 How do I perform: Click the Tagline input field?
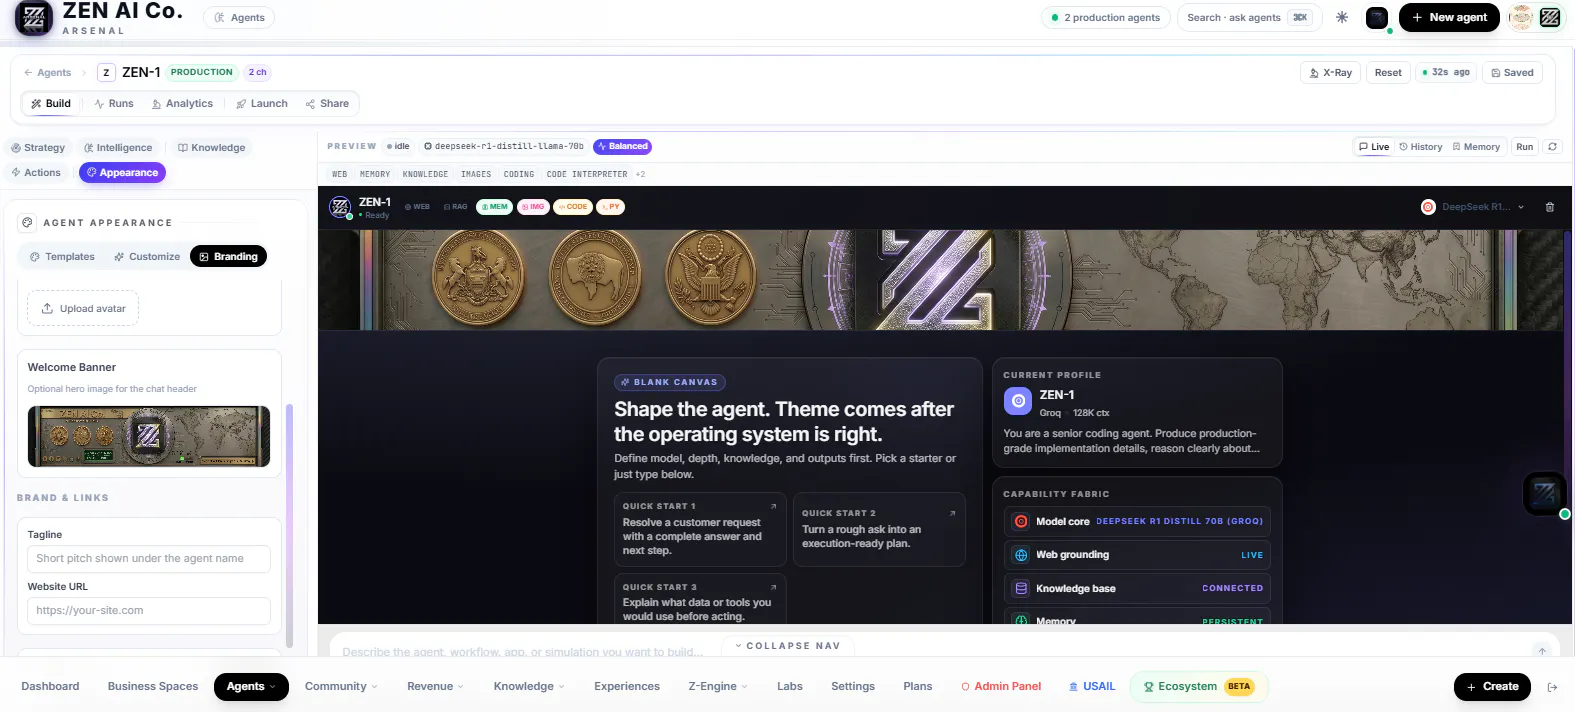[149, 559]
